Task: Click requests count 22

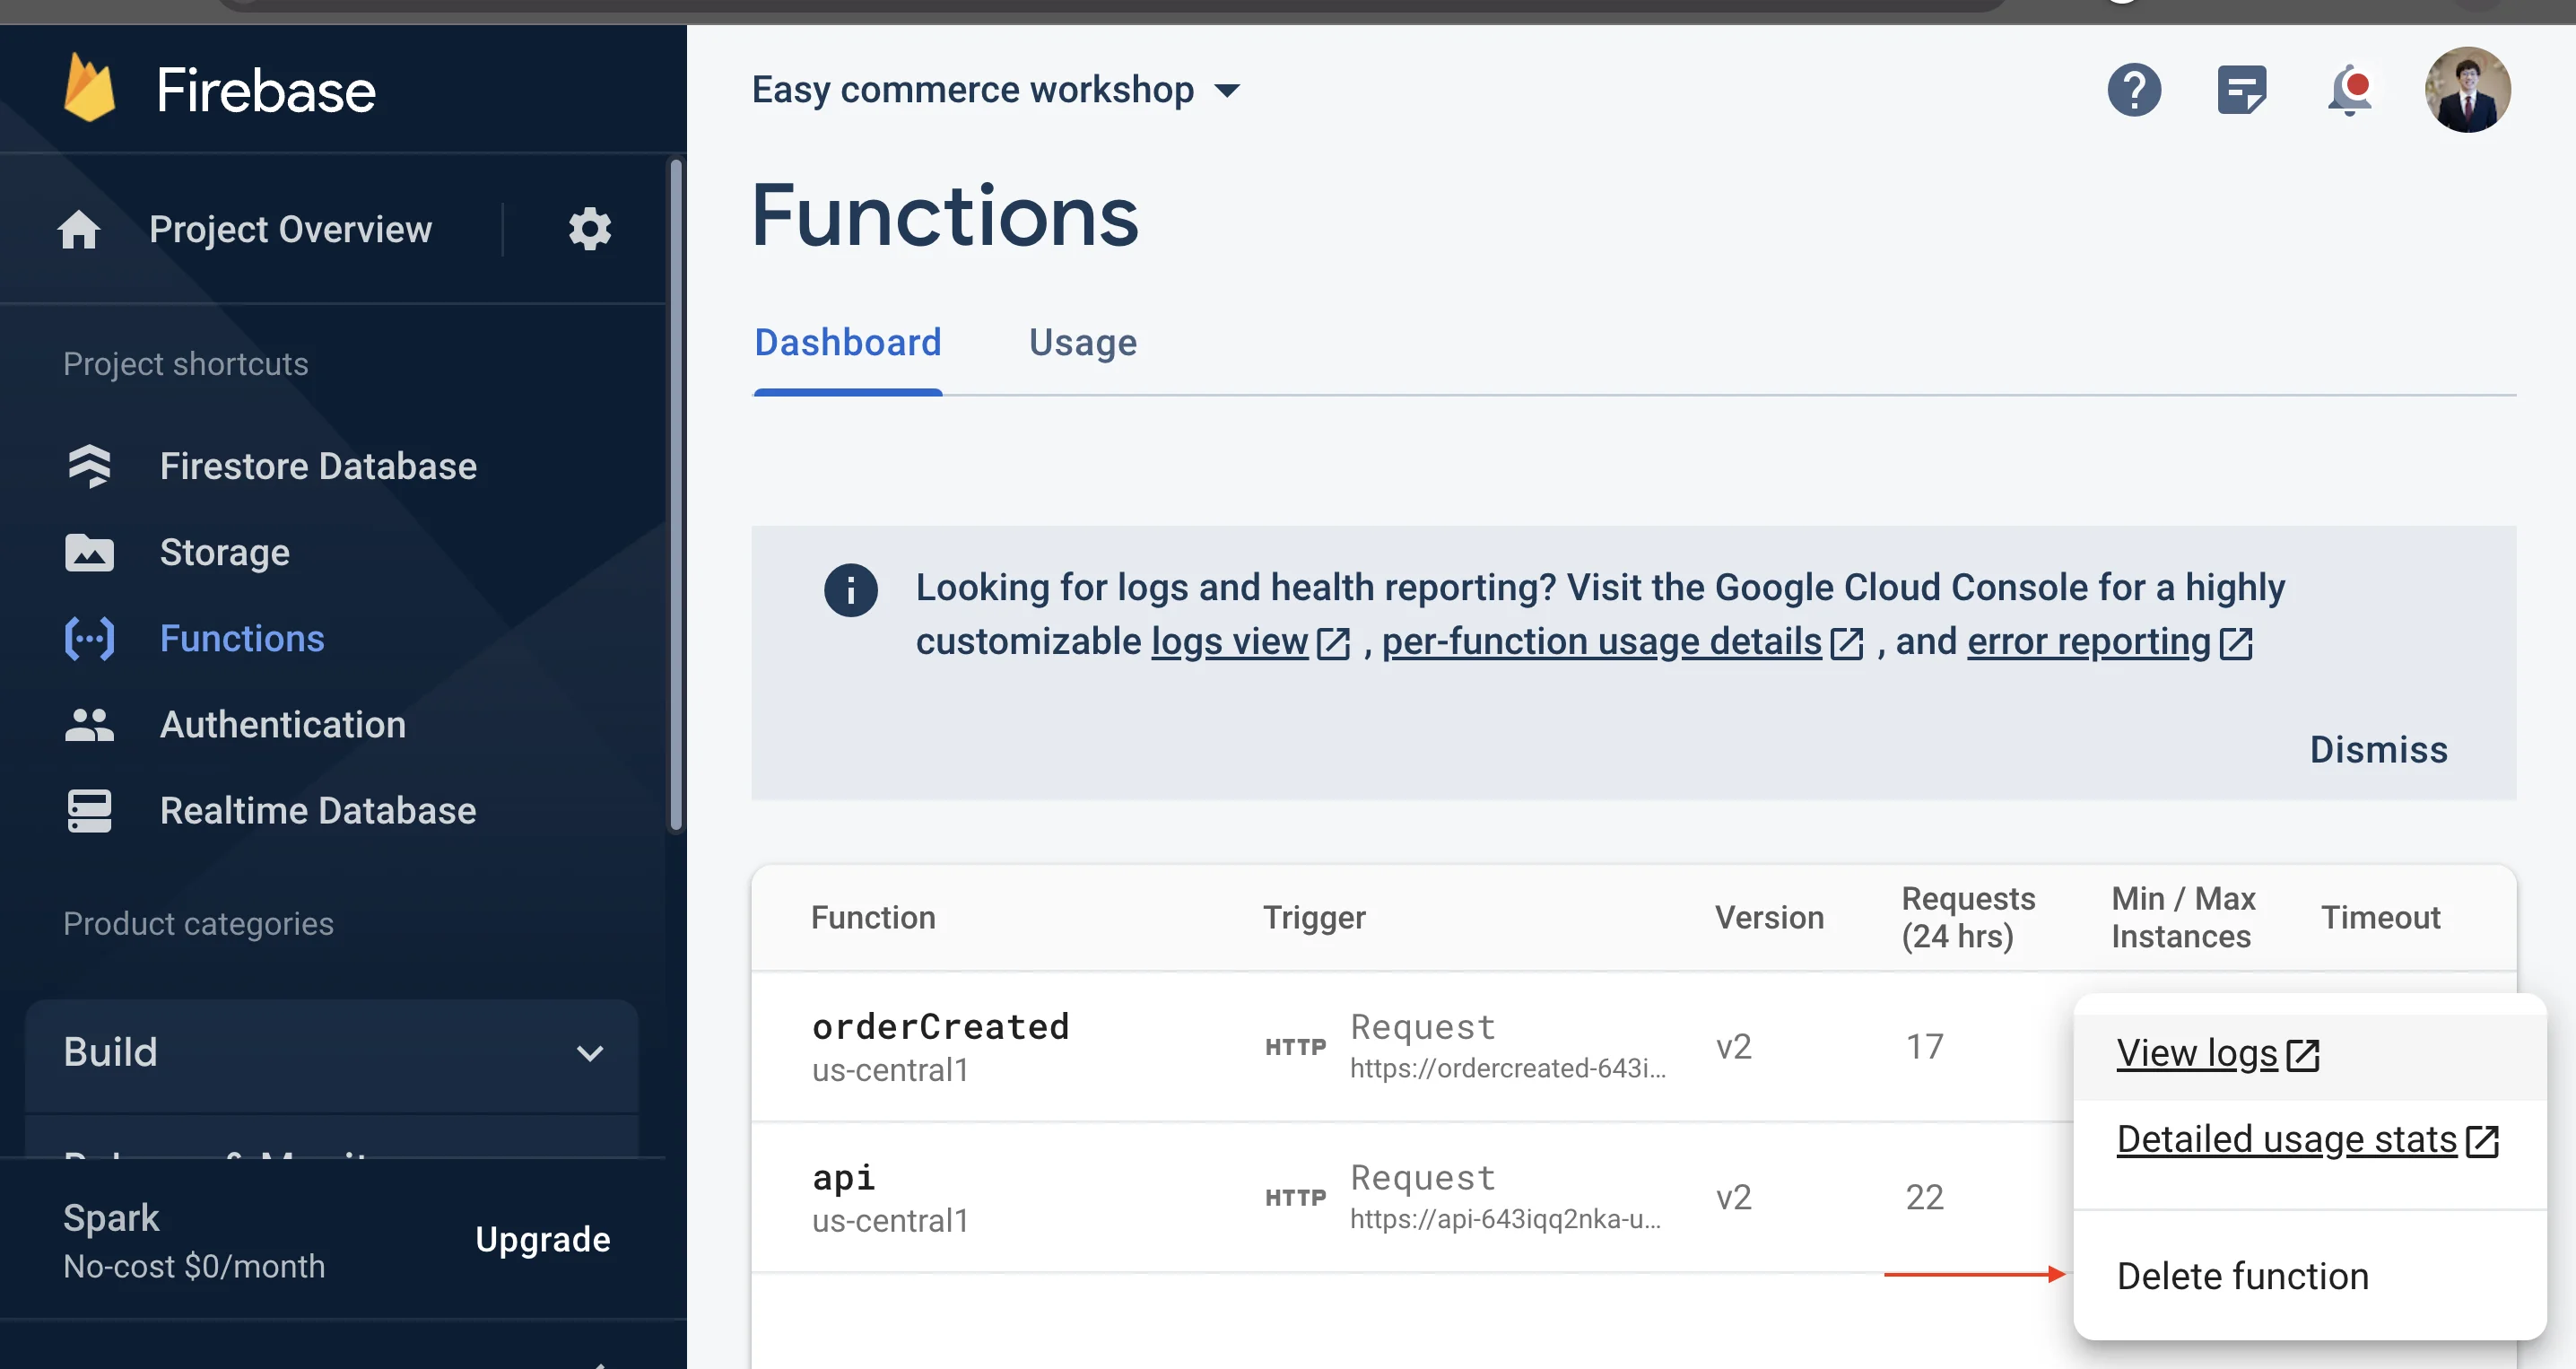Action: point(1924,1198)
